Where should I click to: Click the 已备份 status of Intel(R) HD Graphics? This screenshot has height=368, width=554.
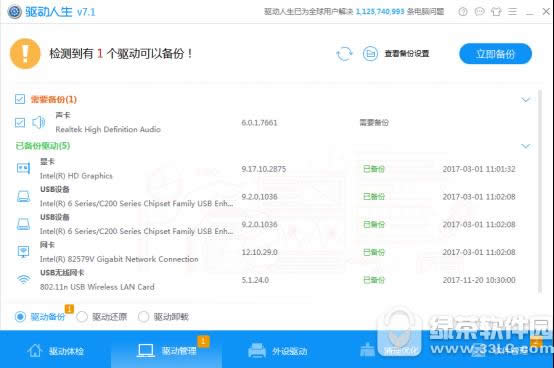[374, 169]
